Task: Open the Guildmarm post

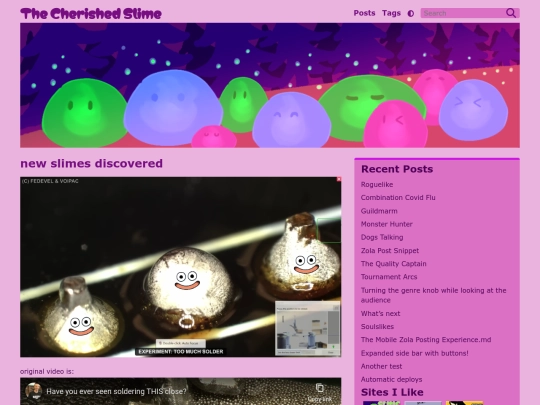Action: pos(379,211)
